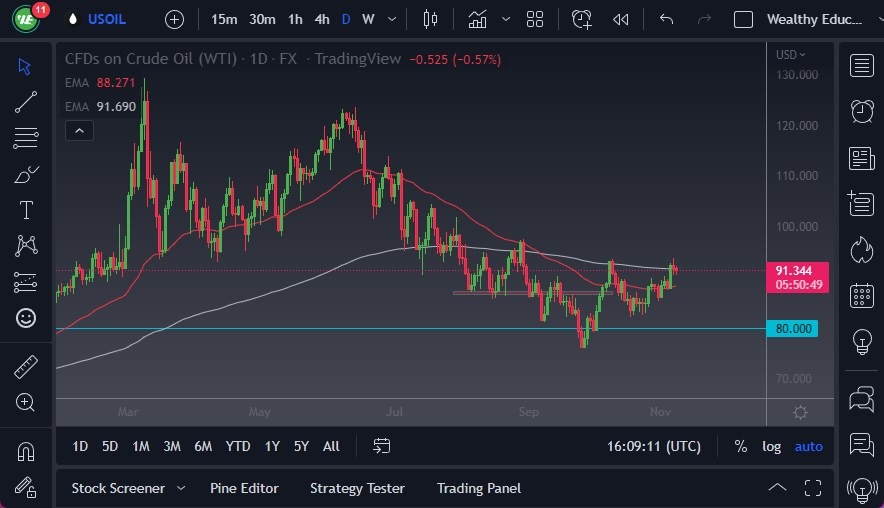The height and width of the screenshot is (508, 884).
Task: Toggle percent scale on price axis
Action: pos(740,446)
